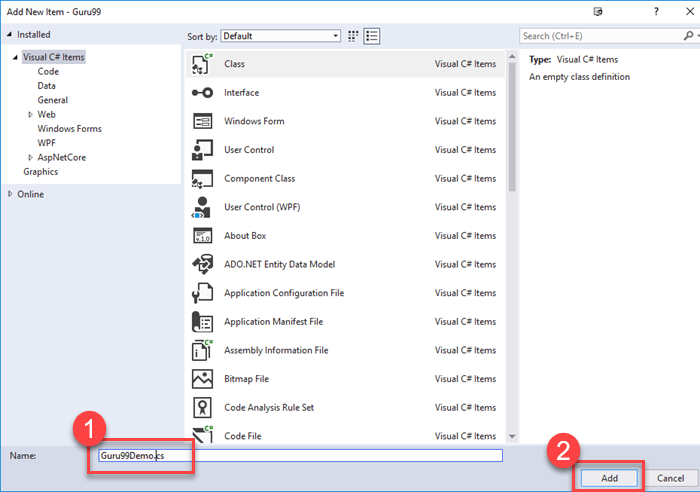Open the Sort by Default dropdown
This screenshot has width=700, height=492.
point(280,36)
